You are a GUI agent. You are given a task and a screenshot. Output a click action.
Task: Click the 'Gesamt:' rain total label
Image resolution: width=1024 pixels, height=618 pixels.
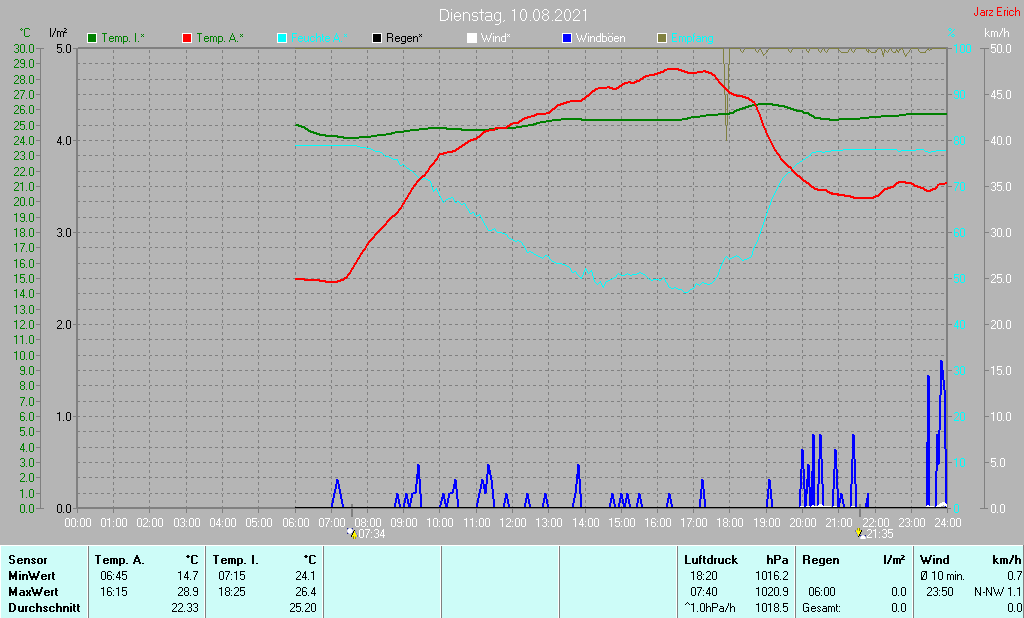(822, 607)
